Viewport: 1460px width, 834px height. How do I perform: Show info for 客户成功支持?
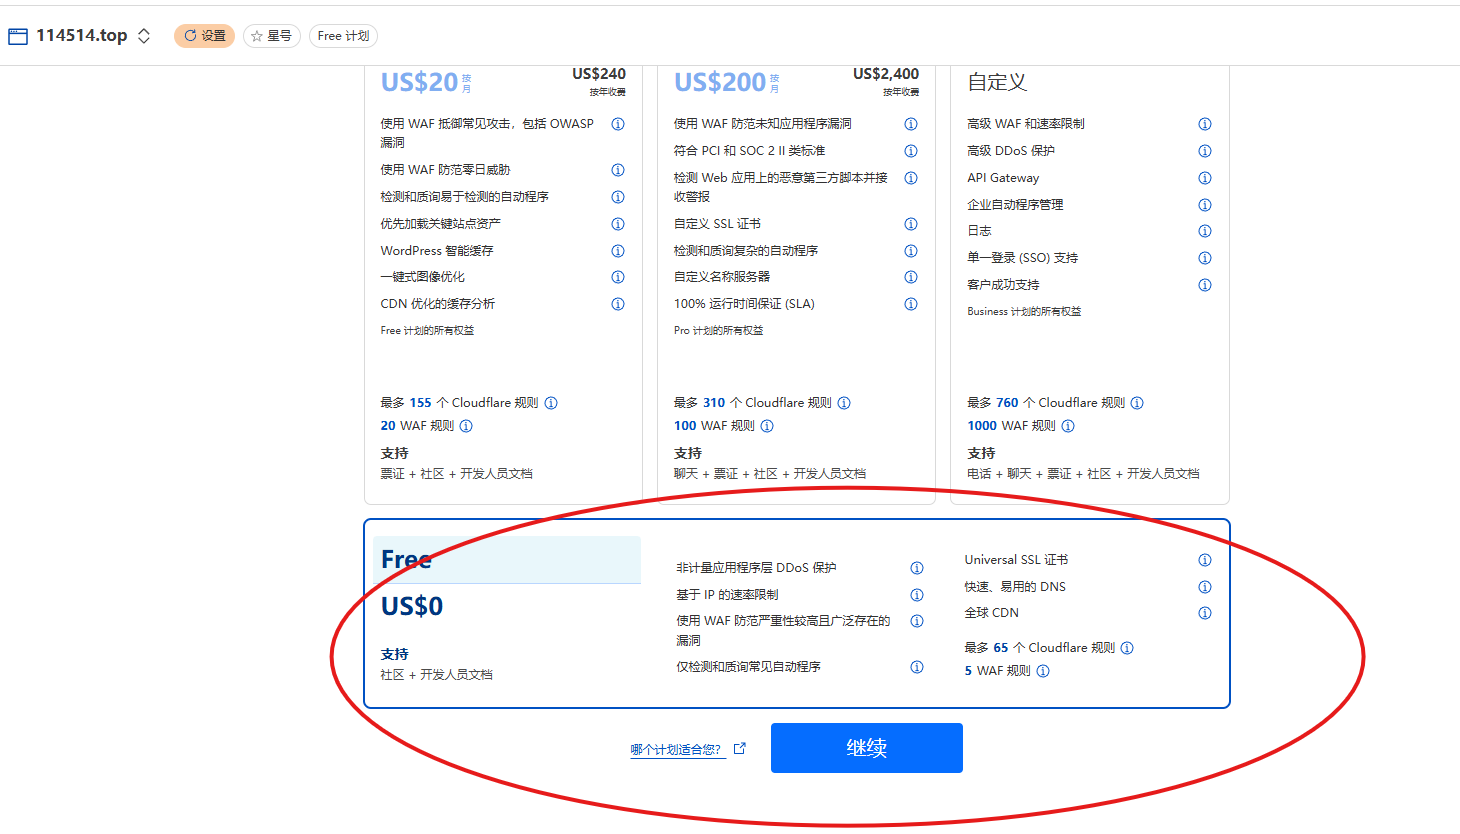click(x=1205, y=285)
